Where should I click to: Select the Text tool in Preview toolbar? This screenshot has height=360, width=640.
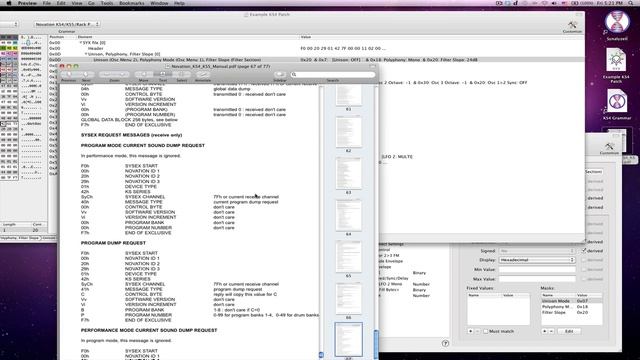(162, 74)
